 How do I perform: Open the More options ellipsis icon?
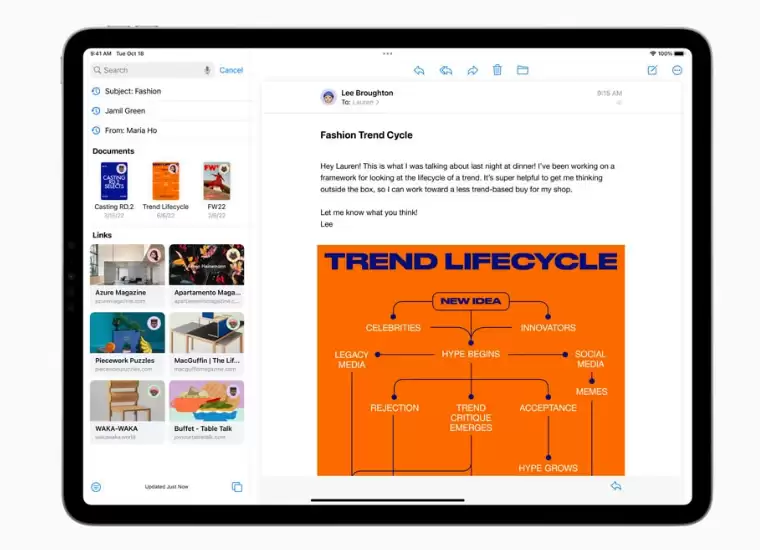tap(677, 70)
